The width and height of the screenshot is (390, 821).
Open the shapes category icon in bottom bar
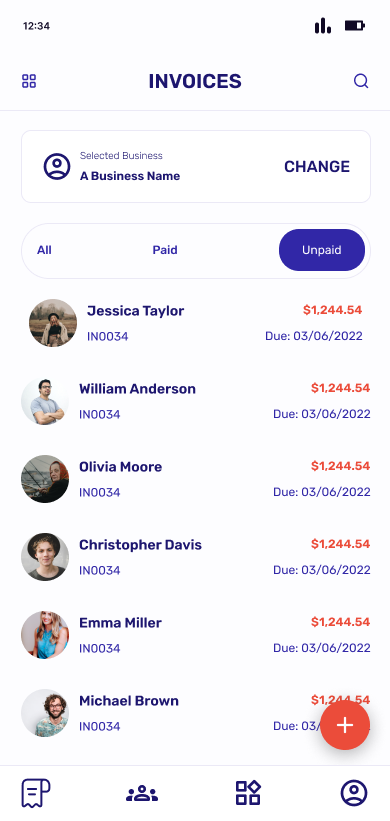click(248, 793)
